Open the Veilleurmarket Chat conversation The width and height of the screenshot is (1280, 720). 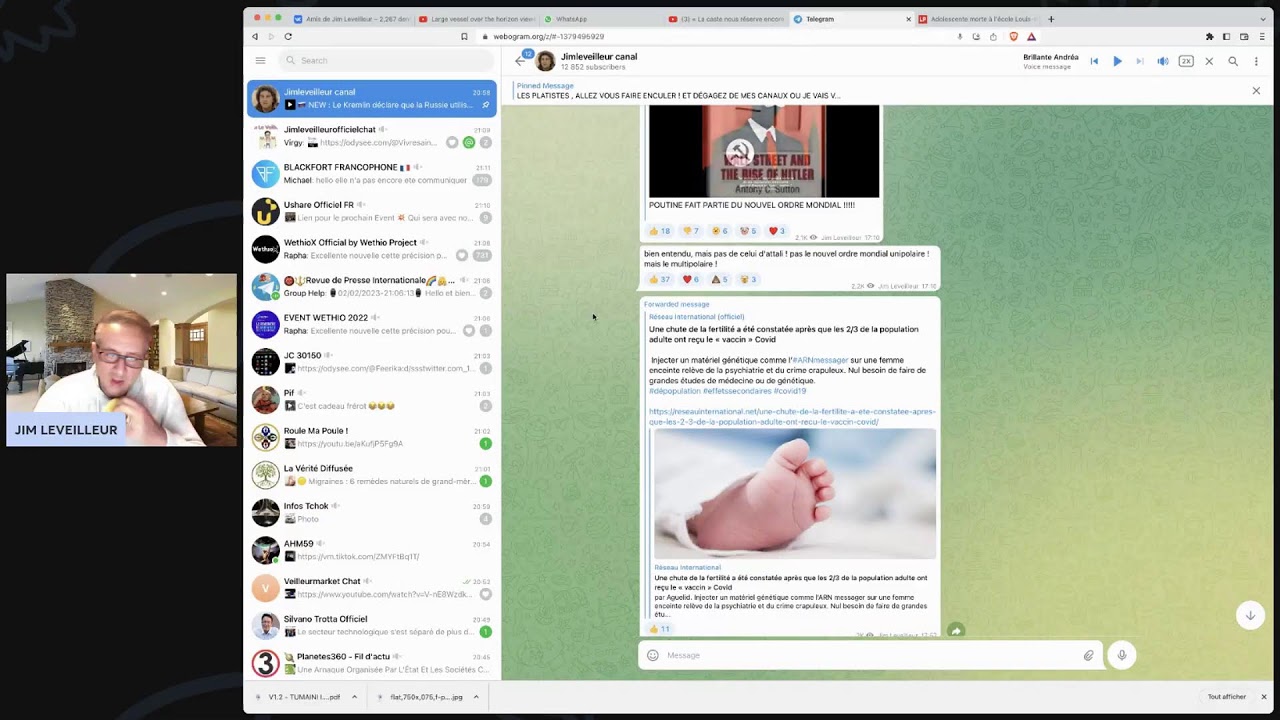click(x=371, y=588)
